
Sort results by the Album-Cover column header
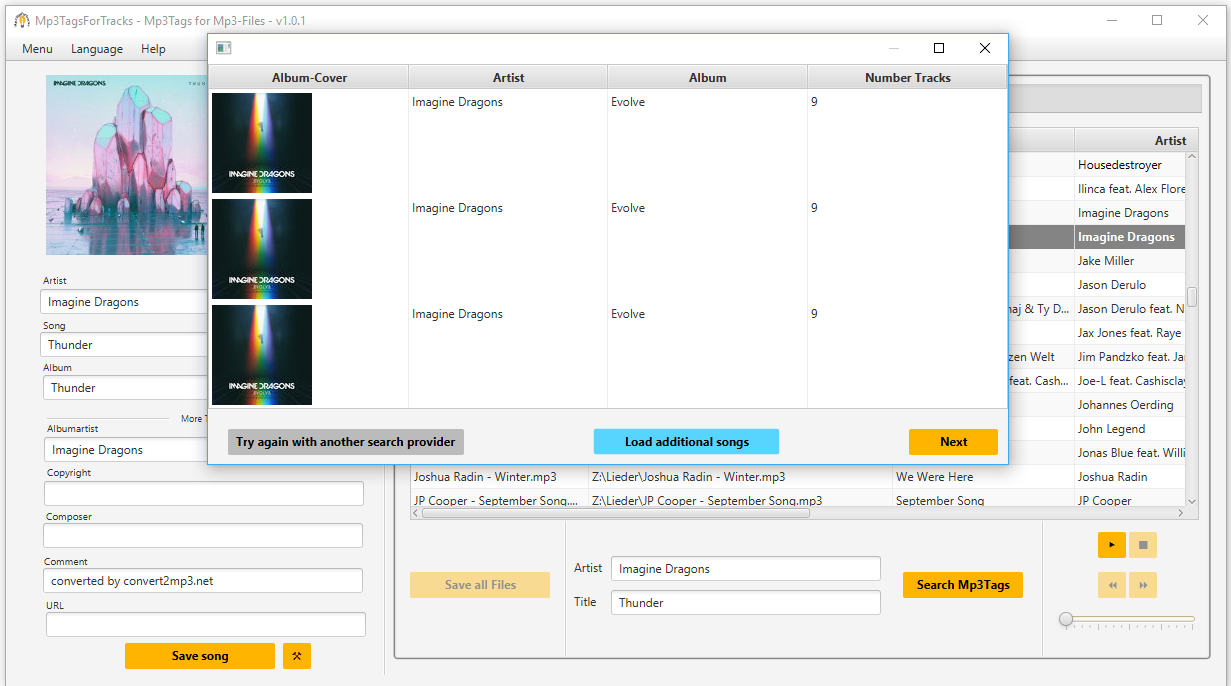tap(309, 77)
